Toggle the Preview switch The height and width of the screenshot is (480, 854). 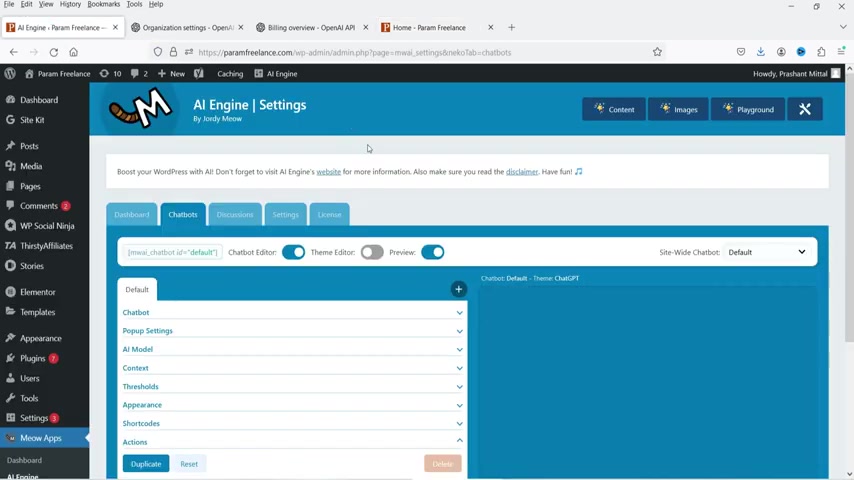432,252
